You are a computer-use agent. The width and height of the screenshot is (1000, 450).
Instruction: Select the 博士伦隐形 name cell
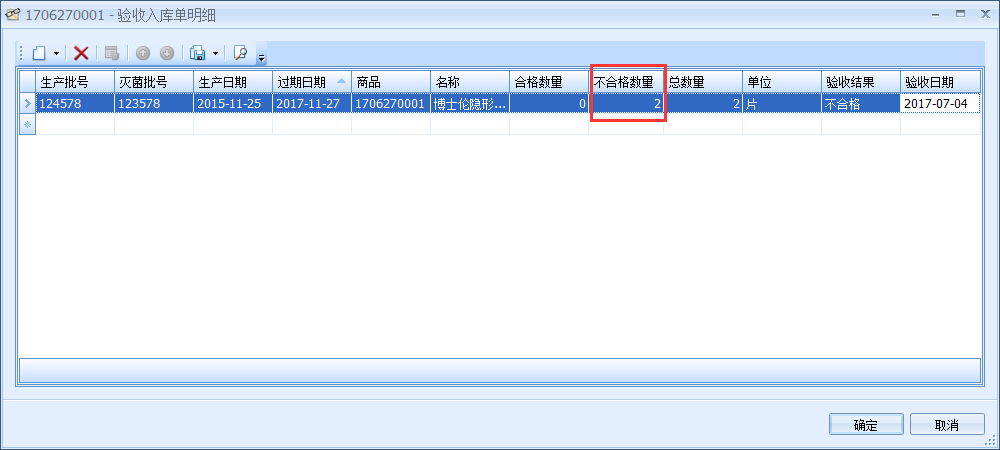click(x=470, y=103)
